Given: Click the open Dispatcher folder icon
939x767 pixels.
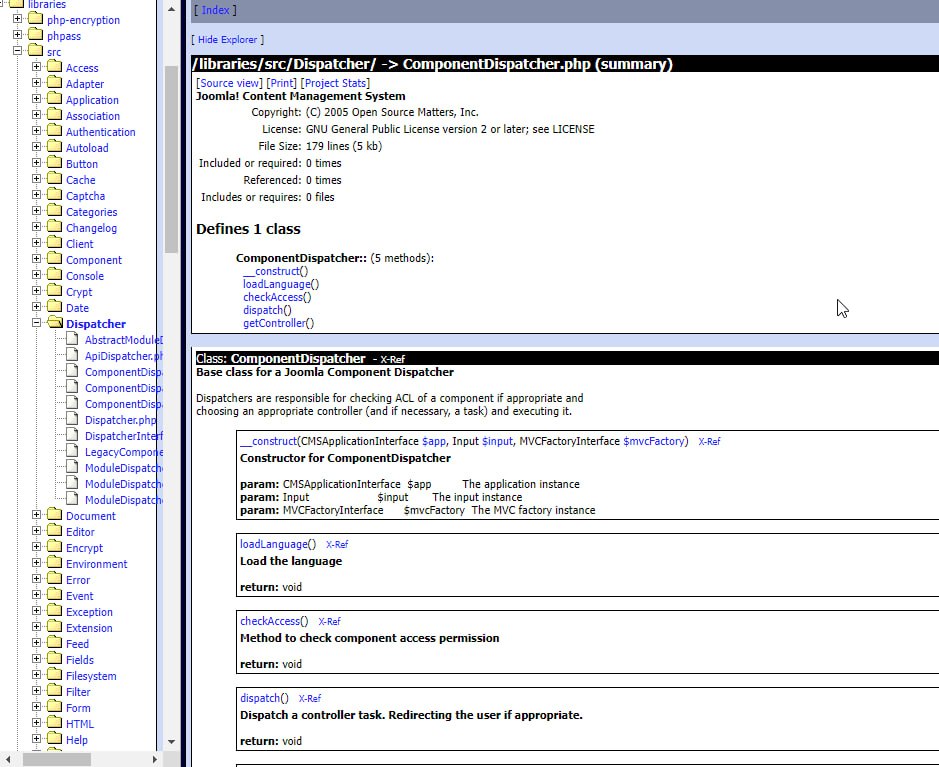Looking at the screenshot, I should 55,323.
